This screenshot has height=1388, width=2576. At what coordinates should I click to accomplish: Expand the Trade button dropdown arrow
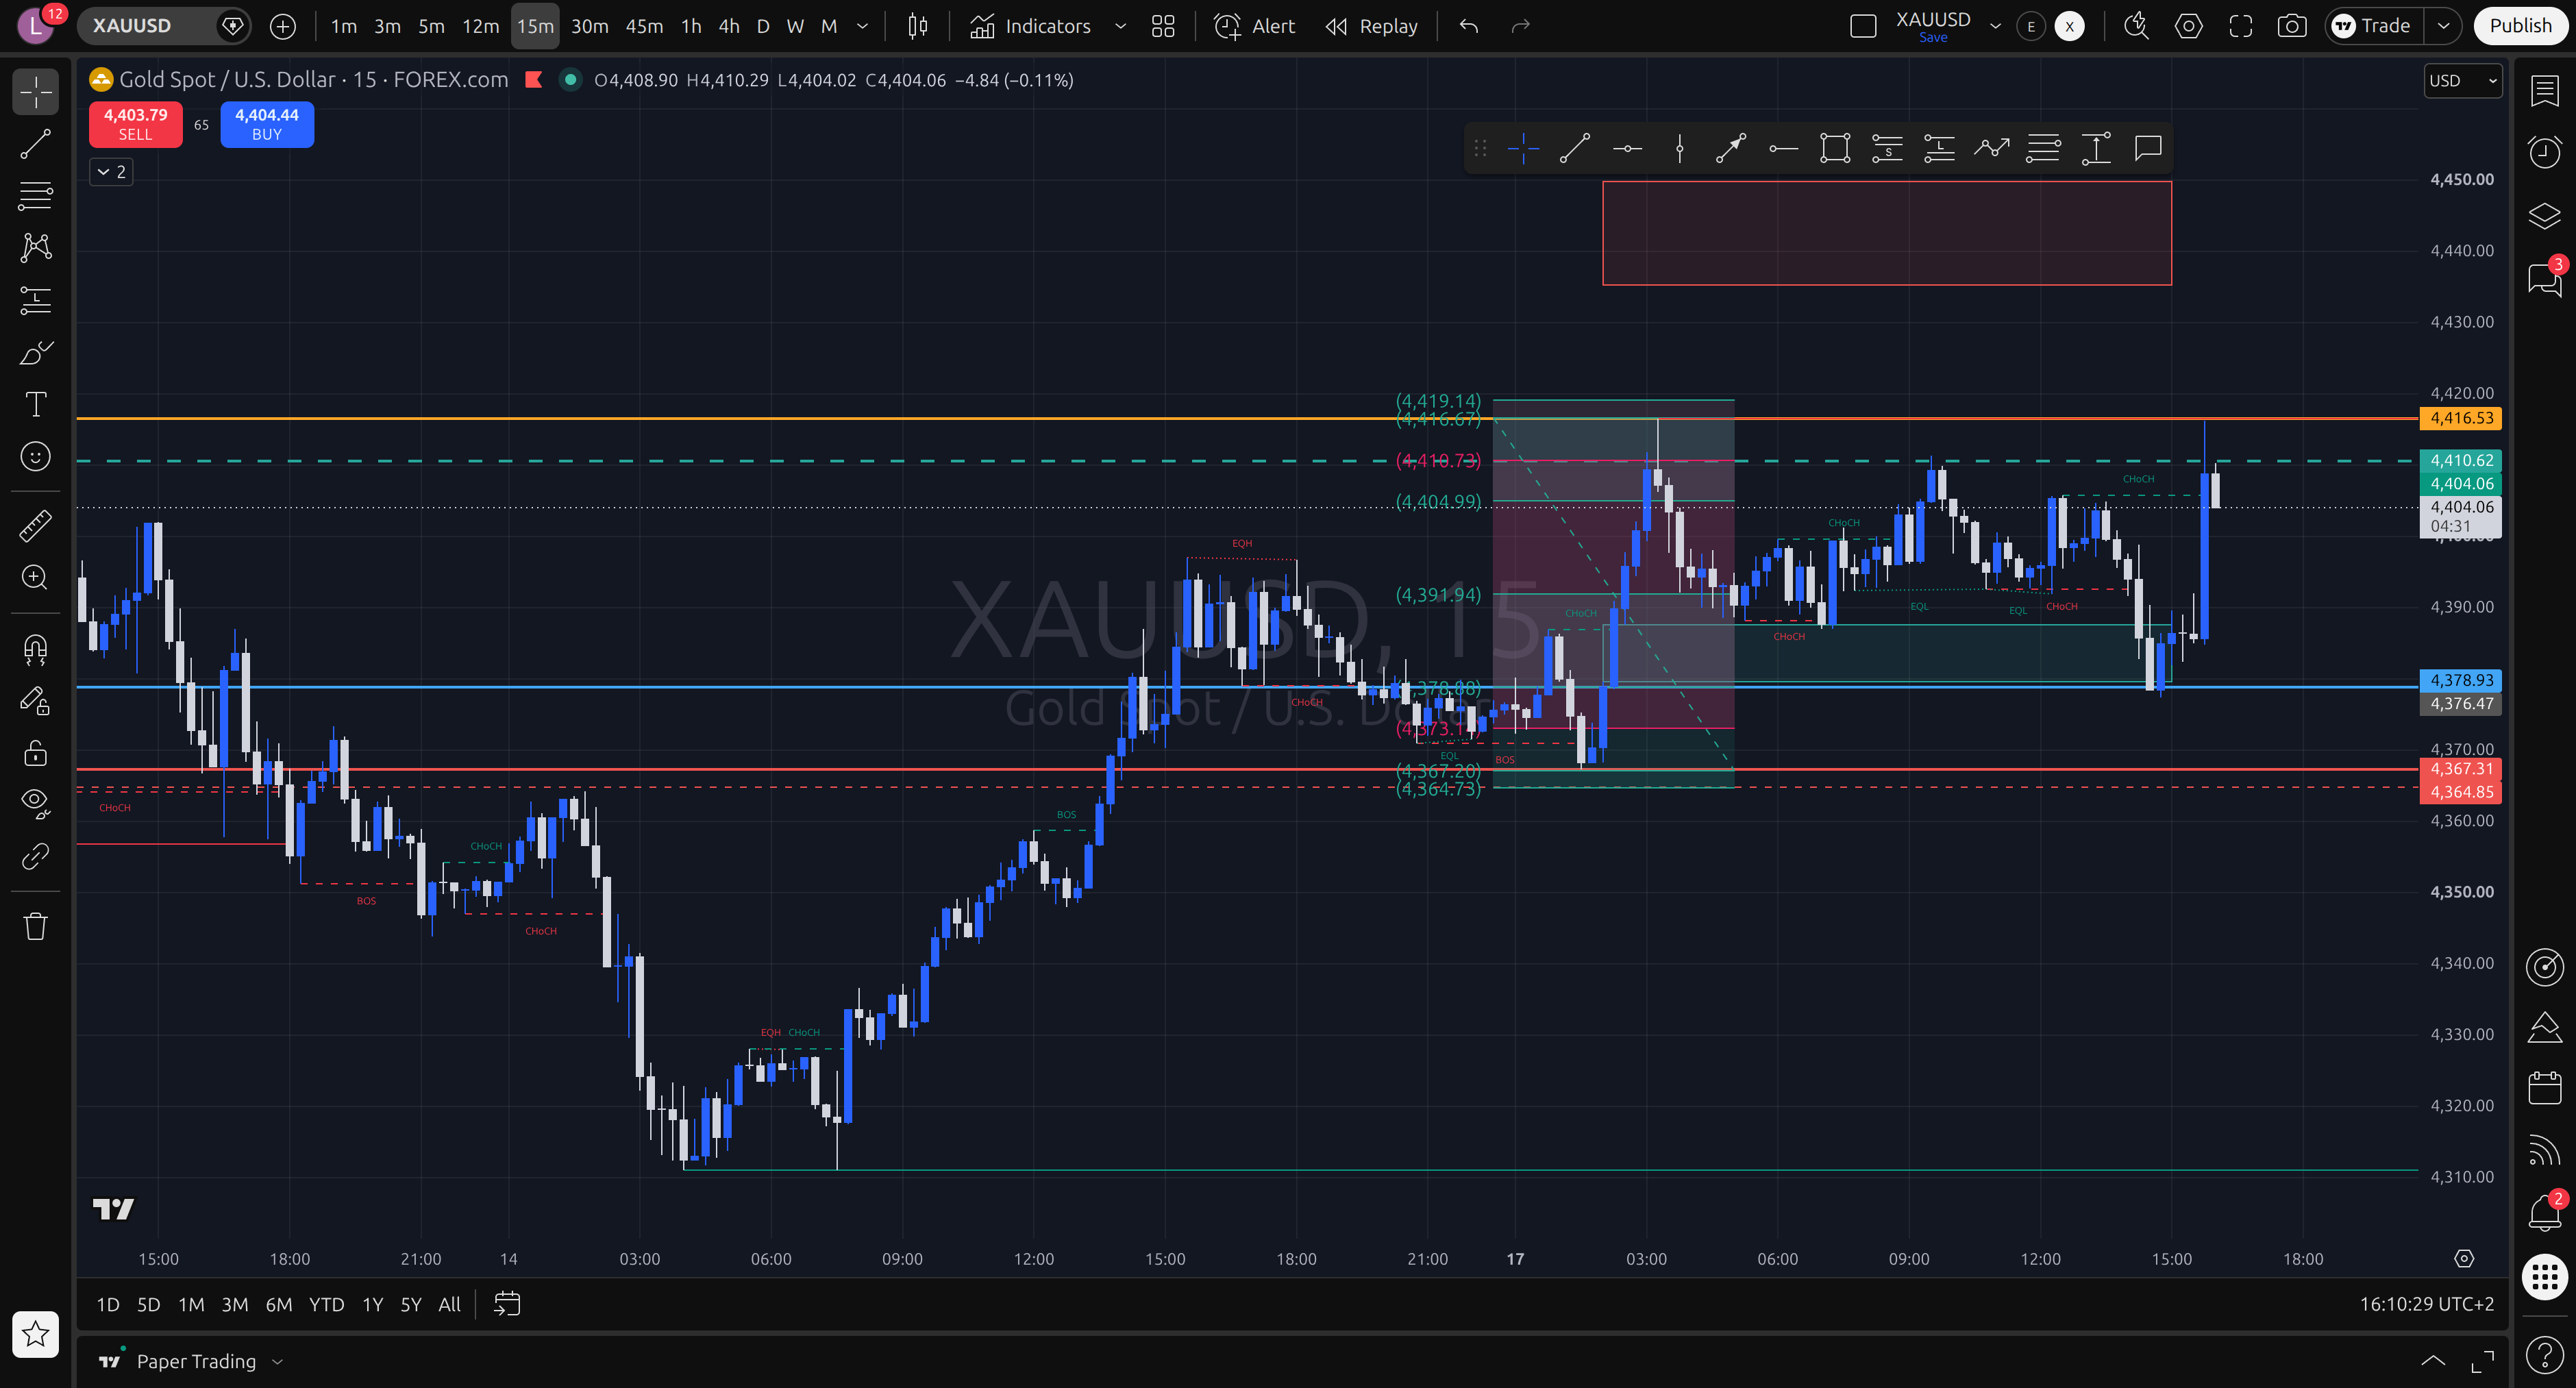(2443, 26)
